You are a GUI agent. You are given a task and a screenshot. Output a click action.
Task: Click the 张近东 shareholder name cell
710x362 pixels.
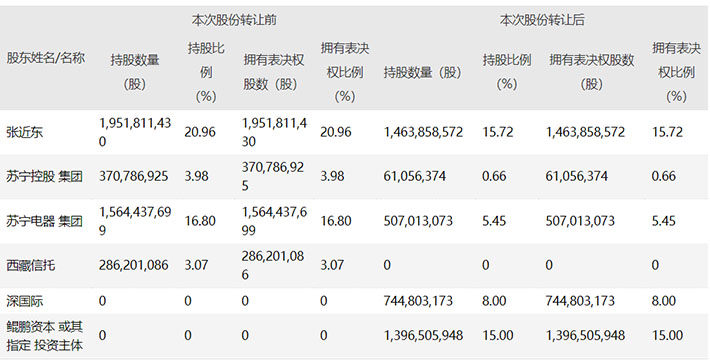(x=24, y=132)
